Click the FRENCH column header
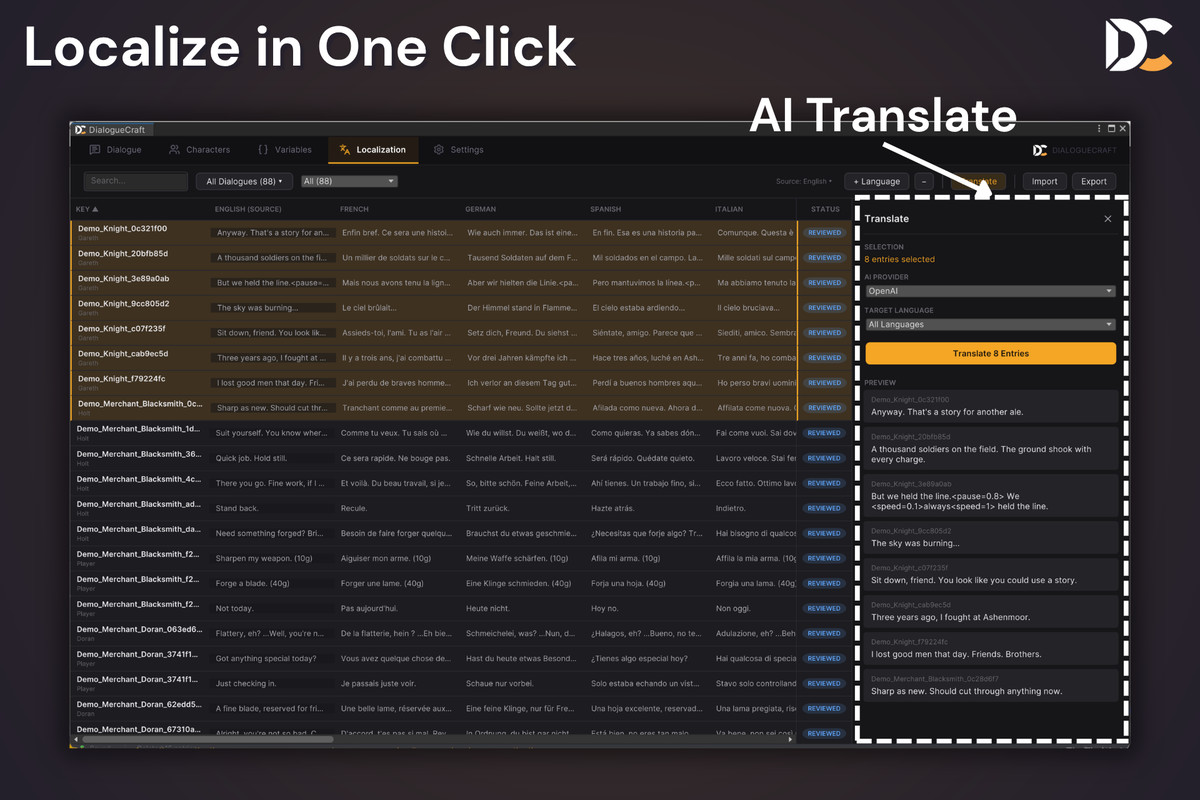Image resolution: width=1200 pixels, height=800 pixels. click(354, 209)
